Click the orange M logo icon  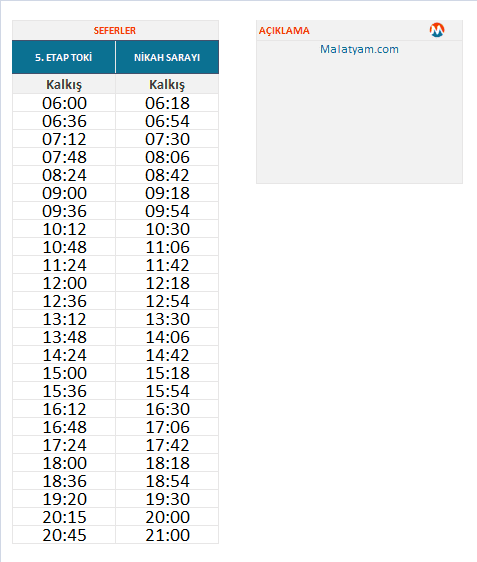pos(437,30)
